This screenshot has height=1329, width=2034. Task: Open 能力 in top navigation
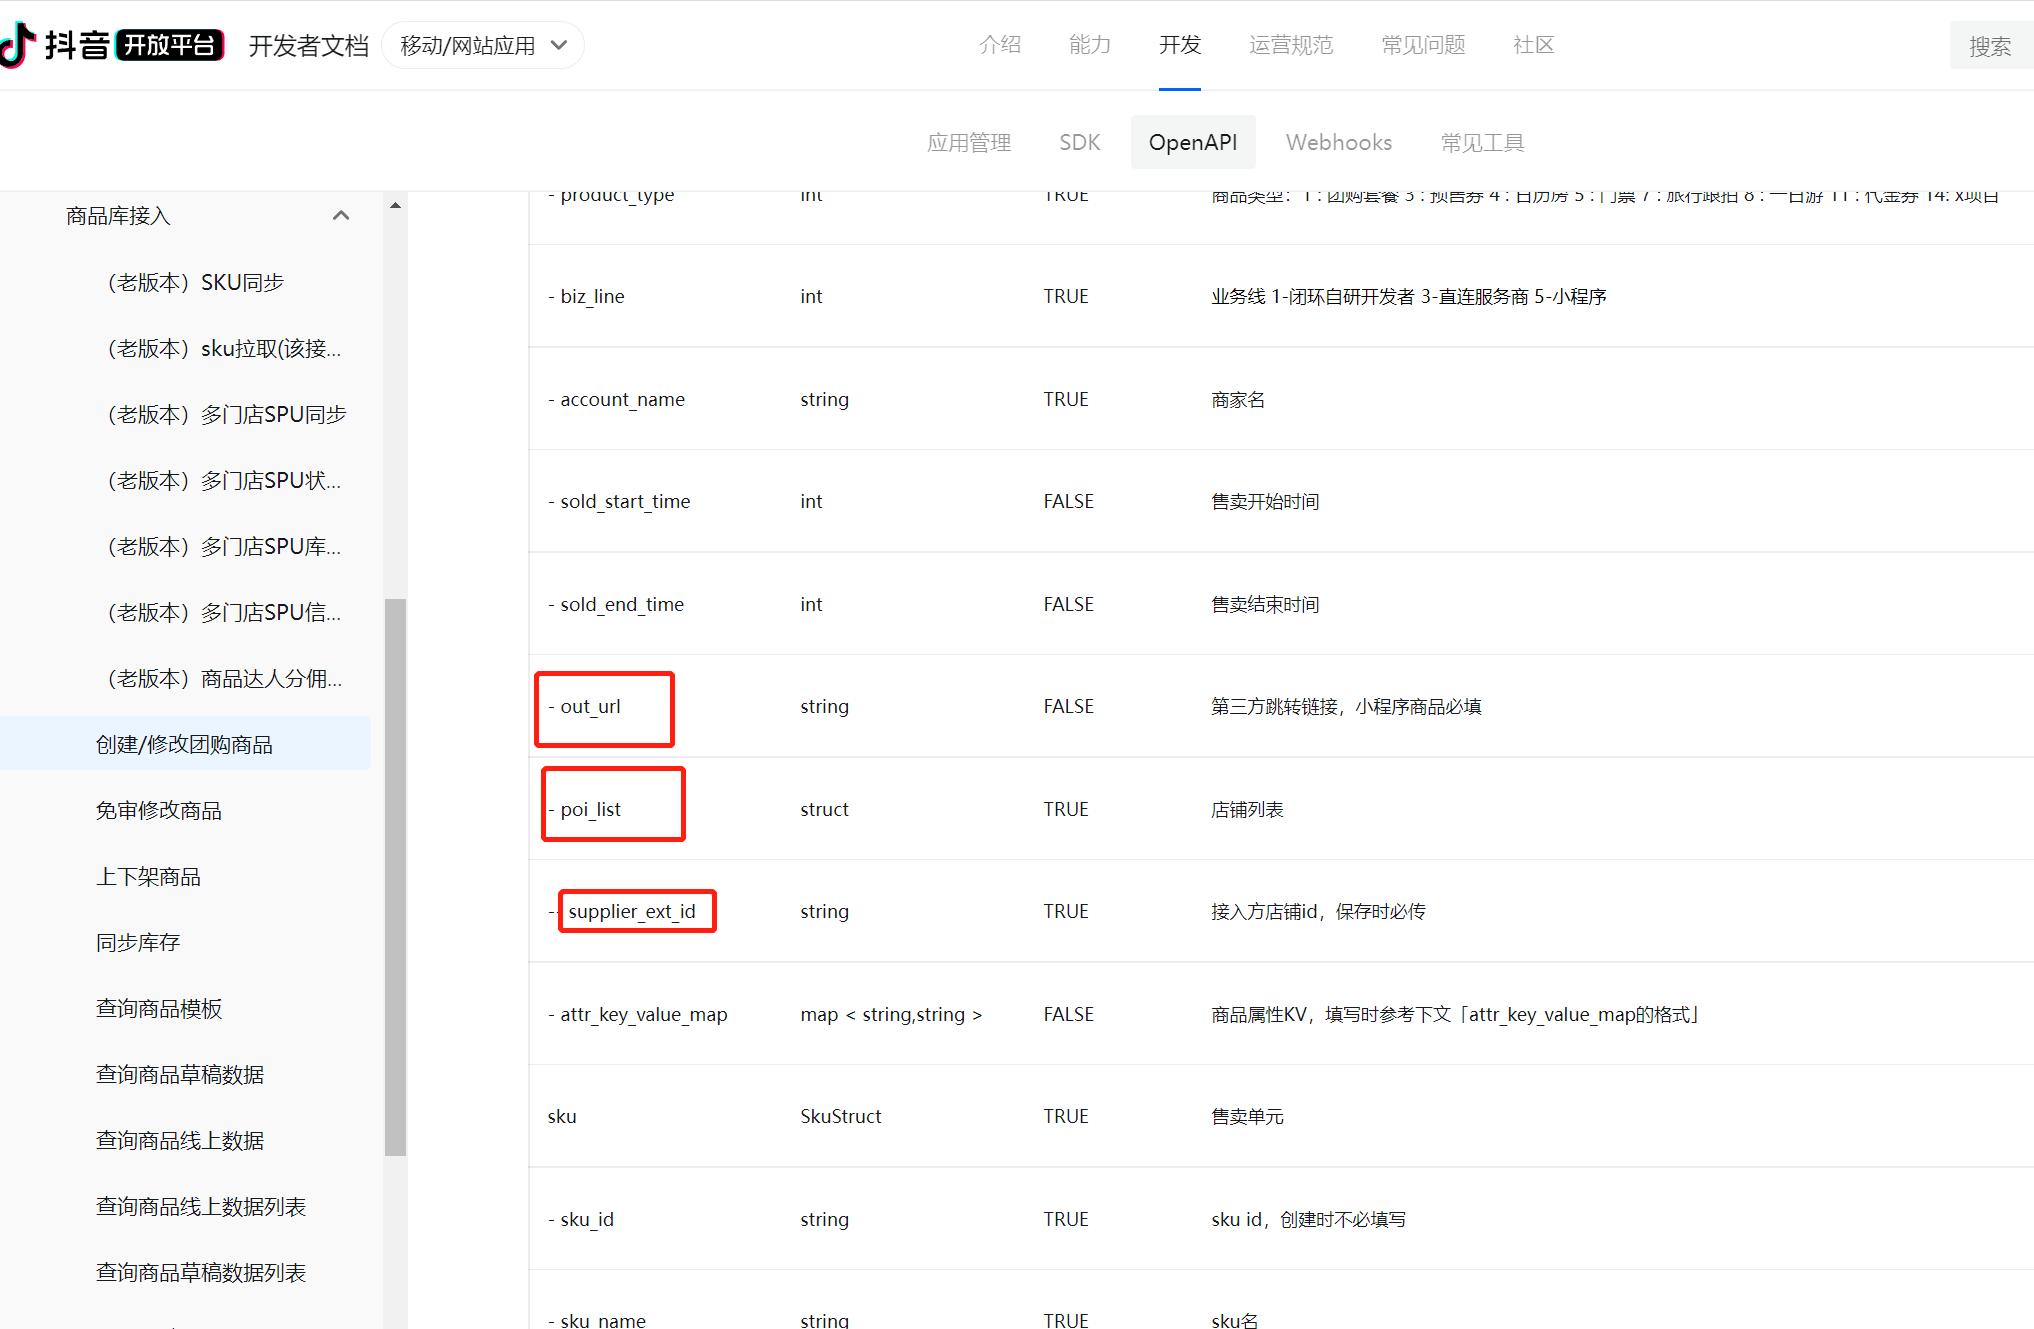[x=1089, y=45]
